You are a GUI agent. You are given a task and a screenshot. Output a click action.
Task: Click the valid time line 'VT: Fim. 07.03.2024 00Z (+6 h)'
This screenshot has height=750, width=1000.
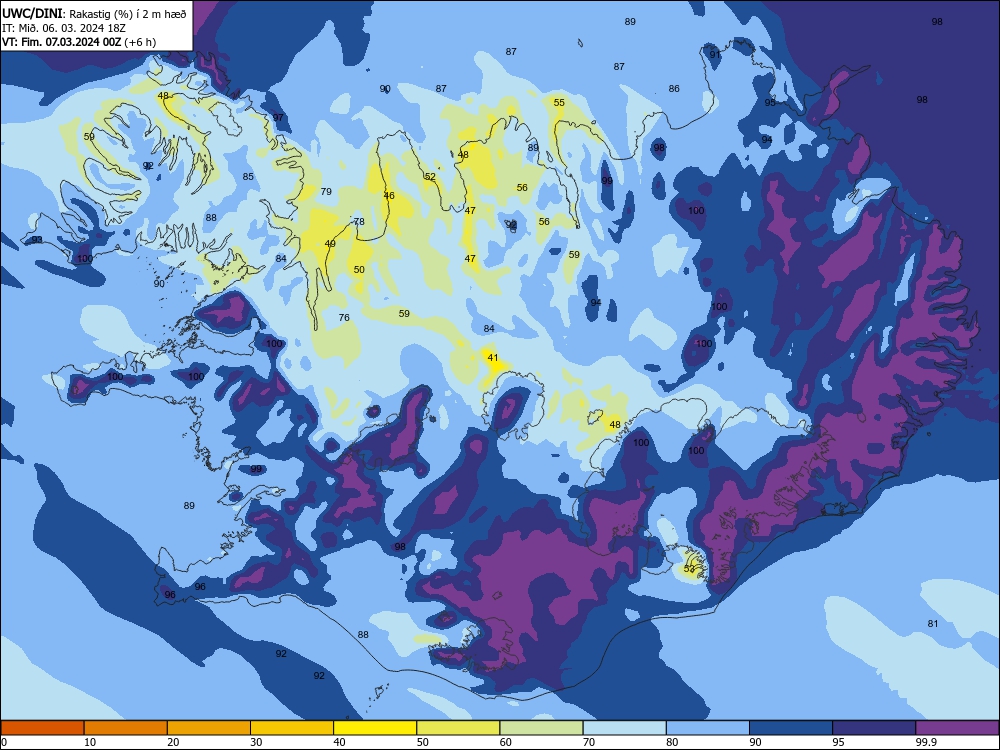click(x=78, y=42)
